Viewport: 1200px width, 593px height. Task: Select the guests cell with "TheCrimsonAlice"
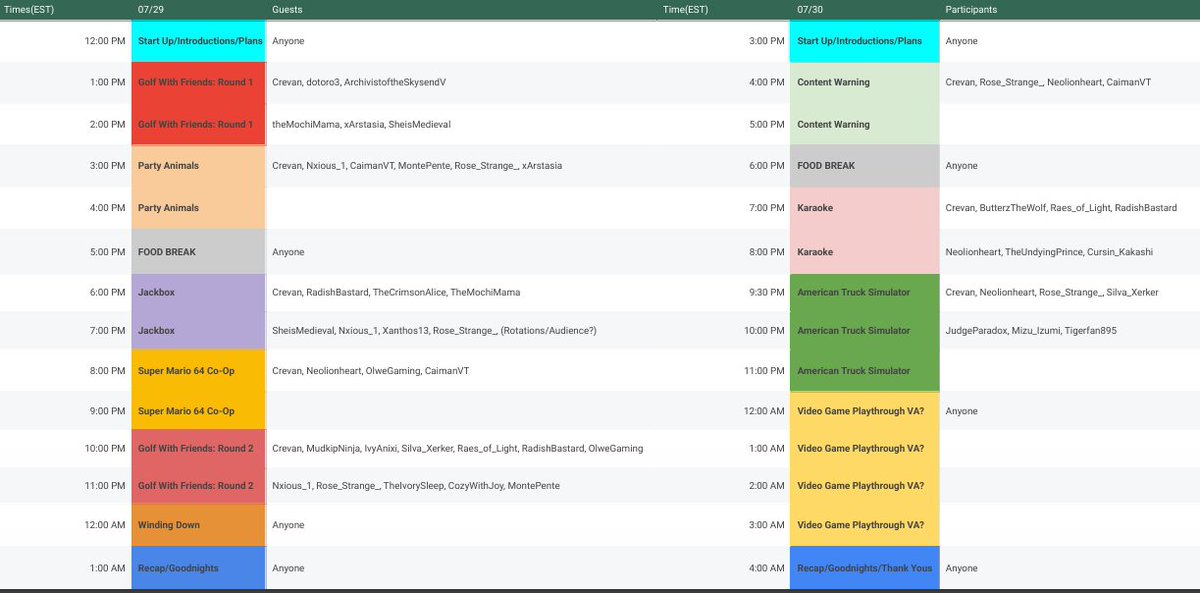(396, 292)
